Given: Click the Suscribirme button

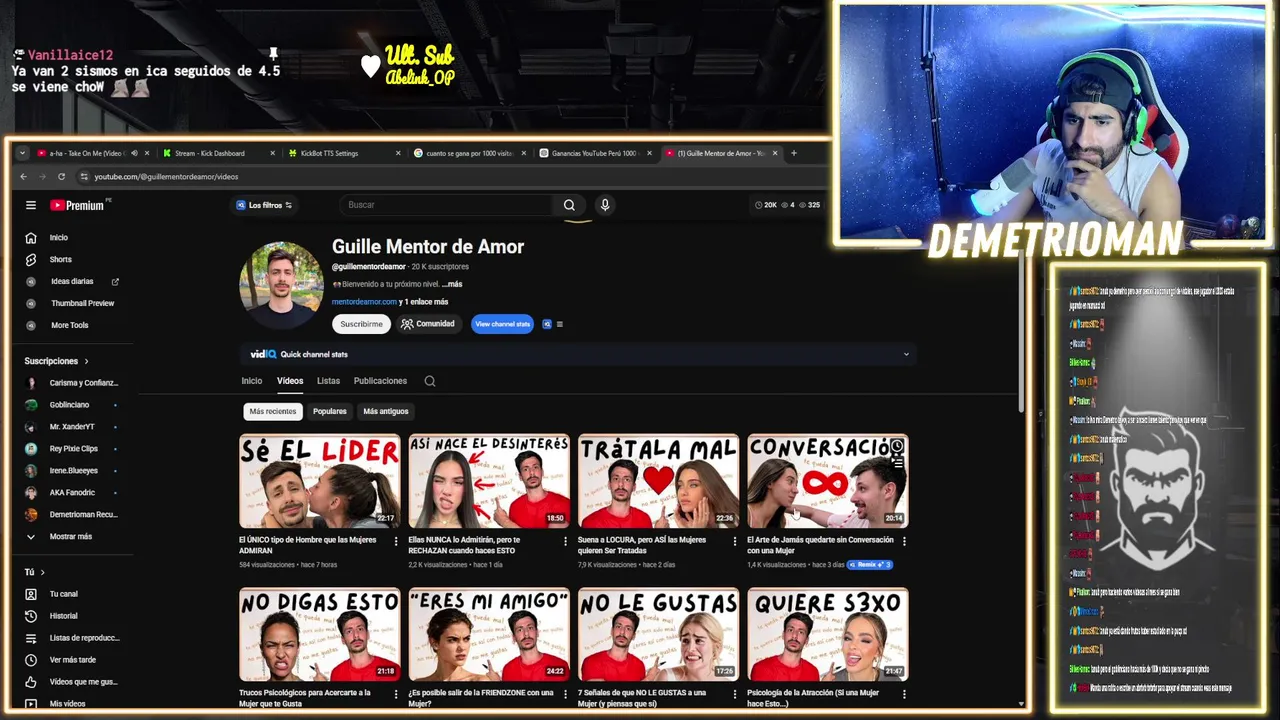Looking at the screenshot, I should [361, 324].
